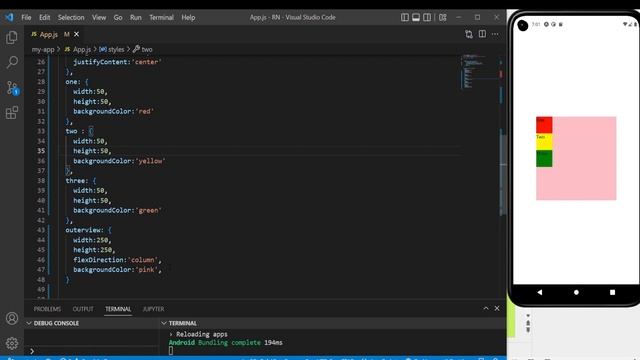Switch to the TERMINAL panel tab

point(118,309)
